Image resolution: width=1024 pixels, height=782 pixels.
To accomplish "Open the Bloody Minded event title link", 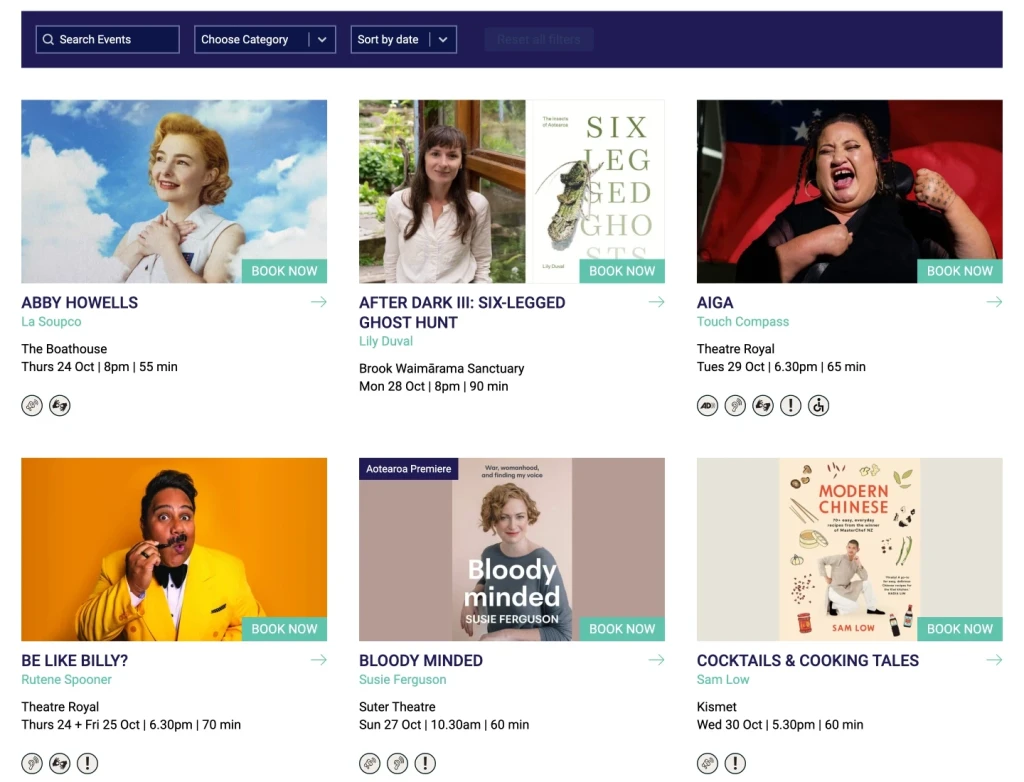I will tap(421, 660).
